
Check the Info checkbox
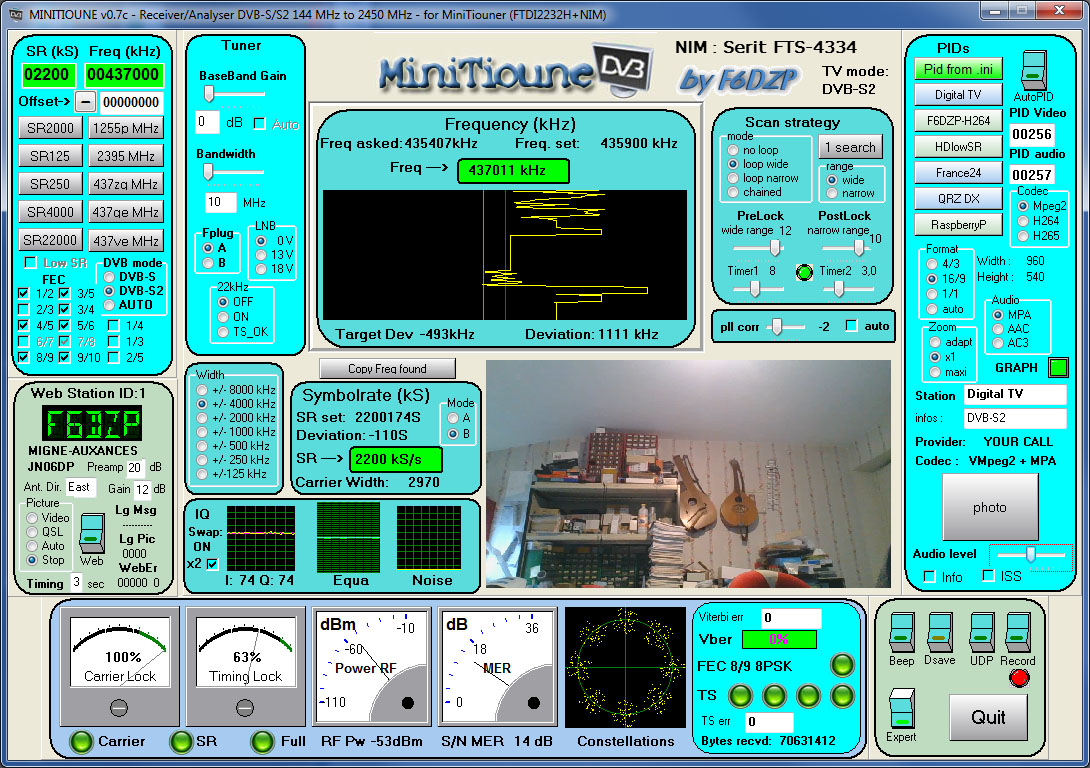929,576
